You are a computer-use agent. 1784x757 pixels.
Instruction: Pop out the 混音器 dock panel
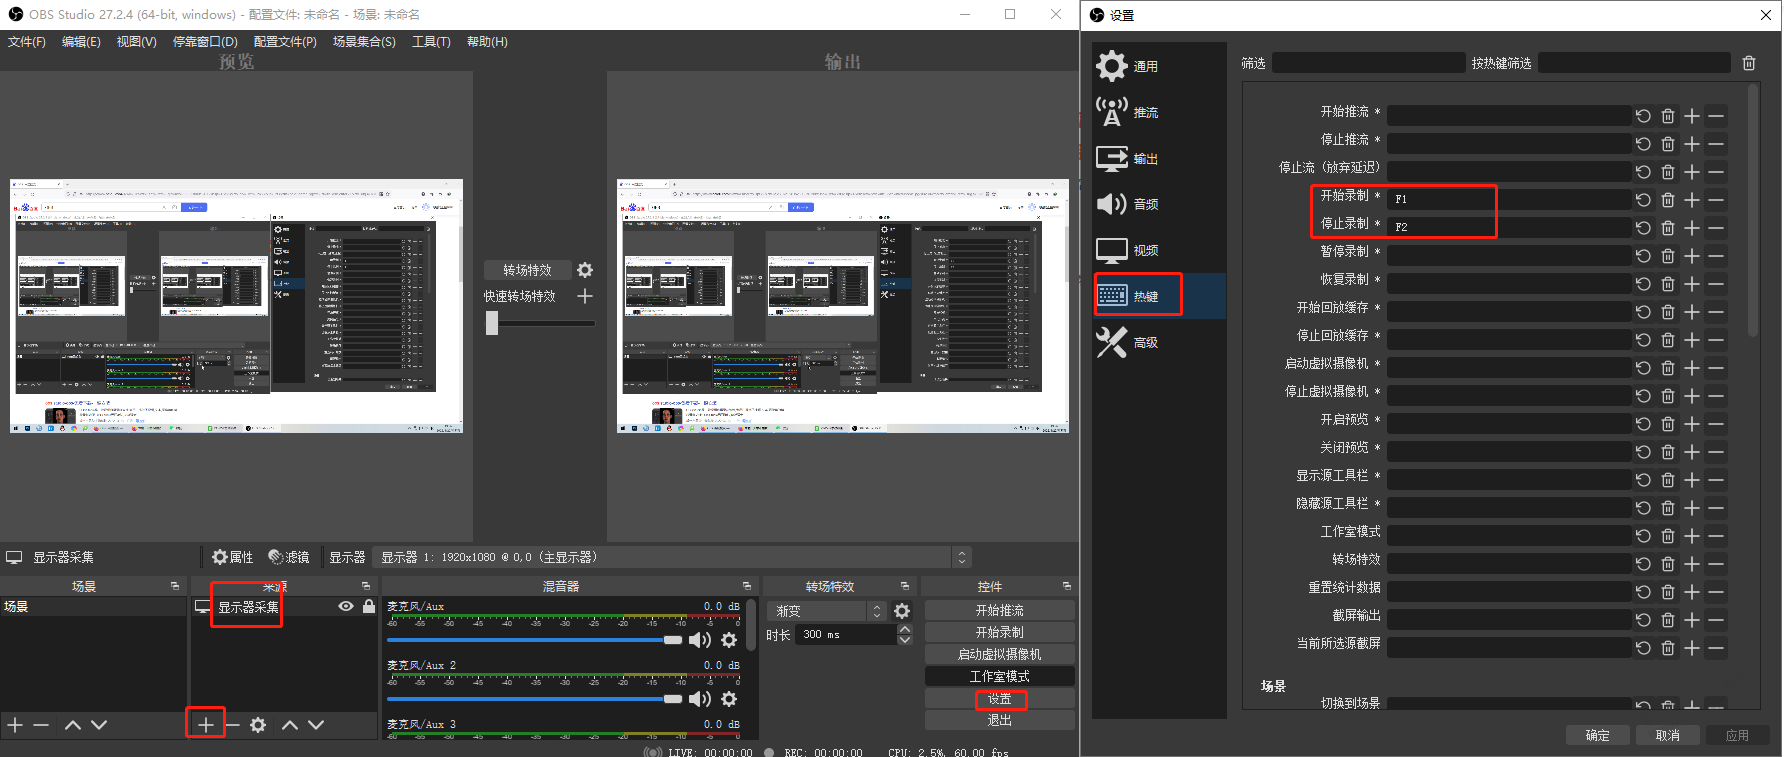pos(747,586)
